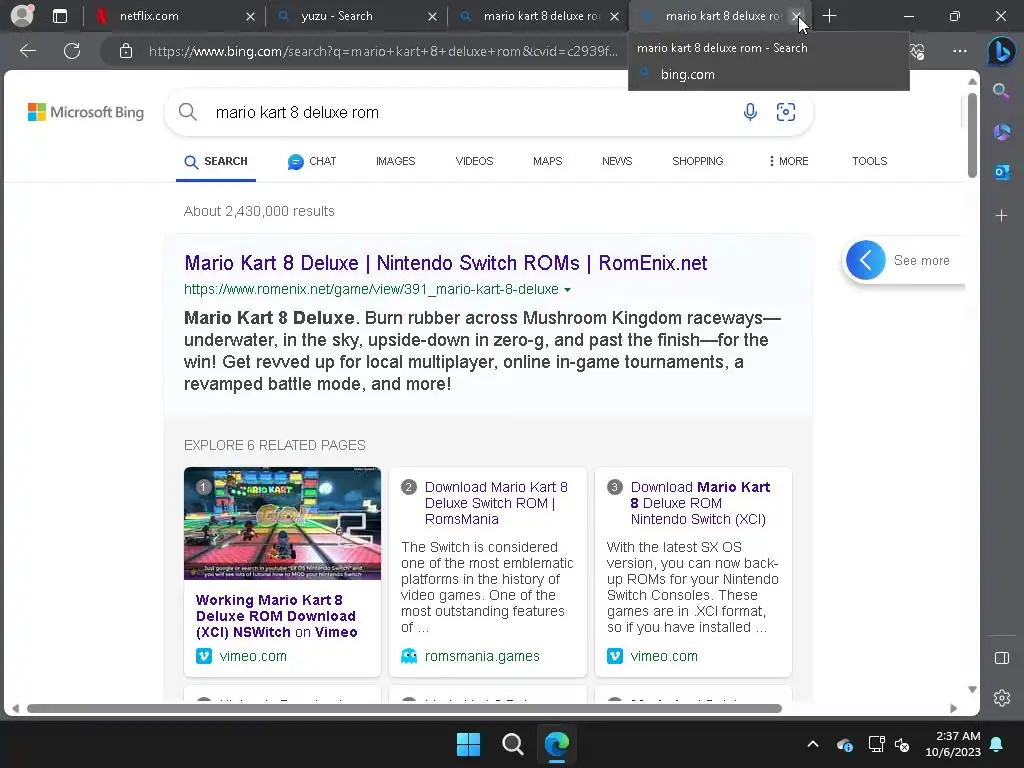Toggle the sidebar layout icon
1024x768 pixels.
click(1002, 658)
